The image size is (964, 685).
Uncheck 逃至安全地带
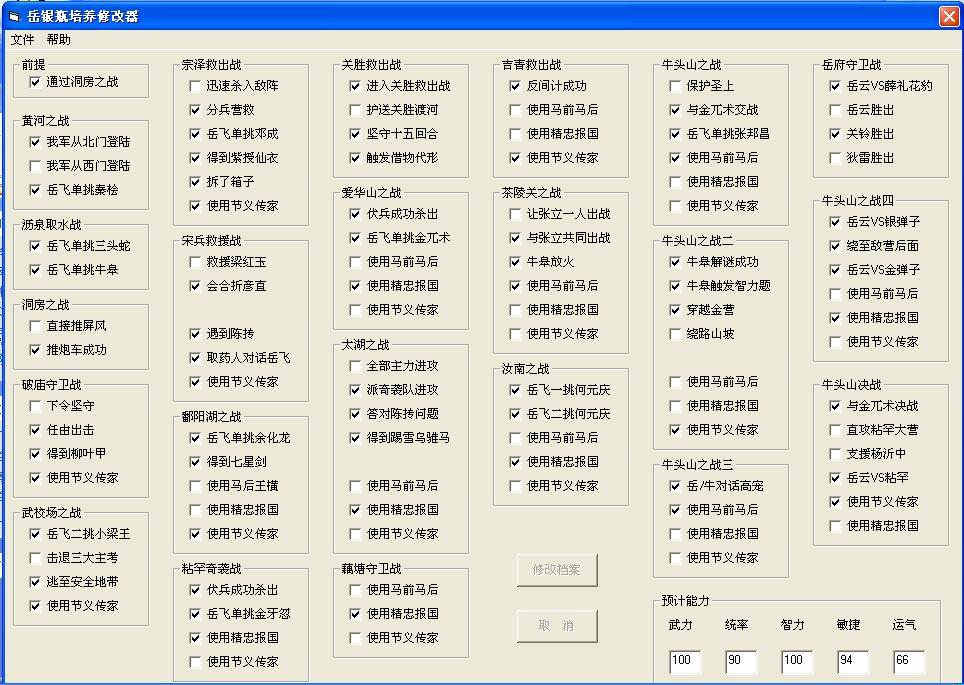click(x=35, y=582)
